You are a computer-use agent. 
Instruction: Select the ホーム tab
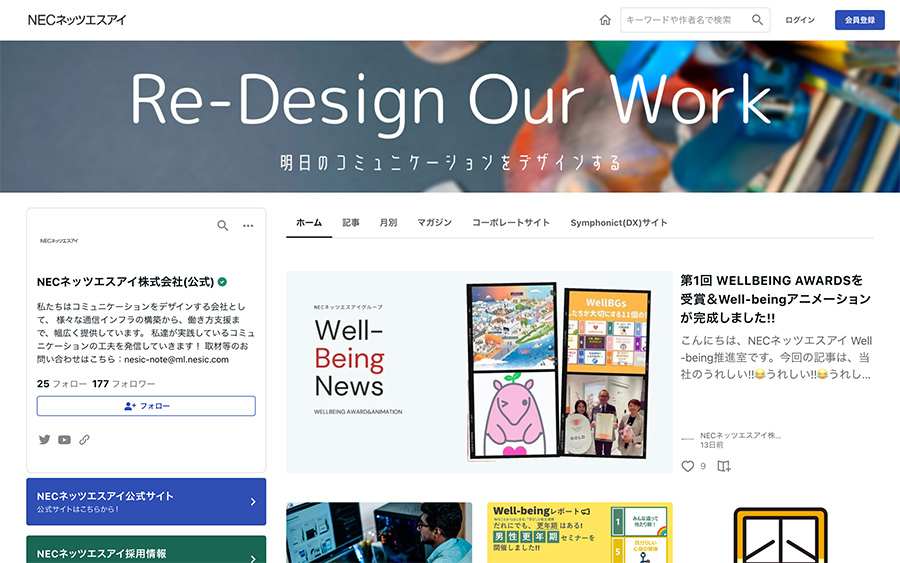(x=309, y=223)
